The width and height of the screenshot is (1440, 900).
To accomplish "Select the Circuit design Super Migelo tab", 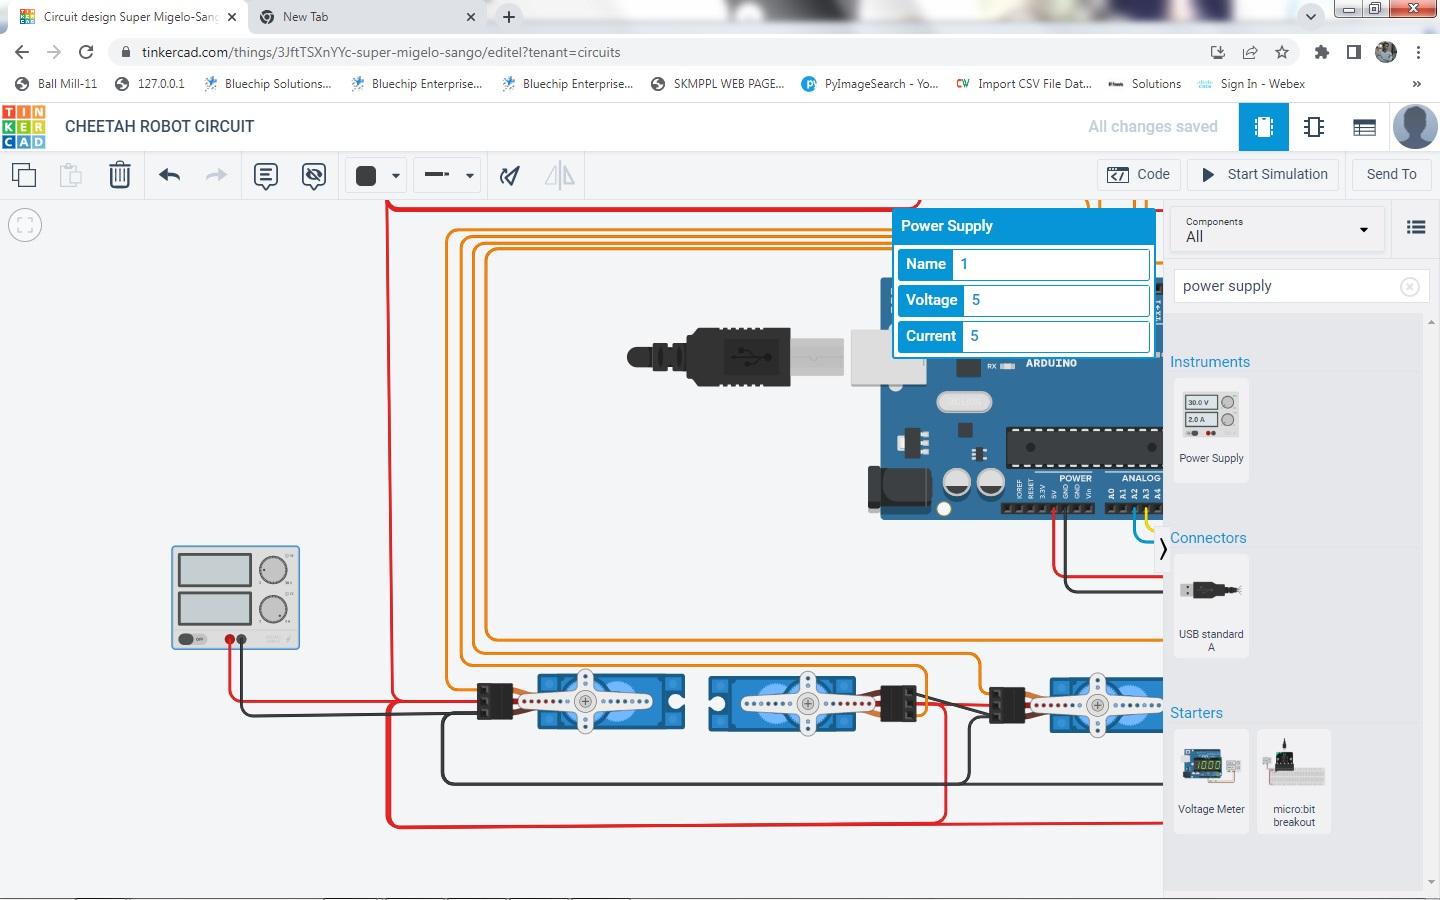I will pyautogui.click(x=130, y=17).
